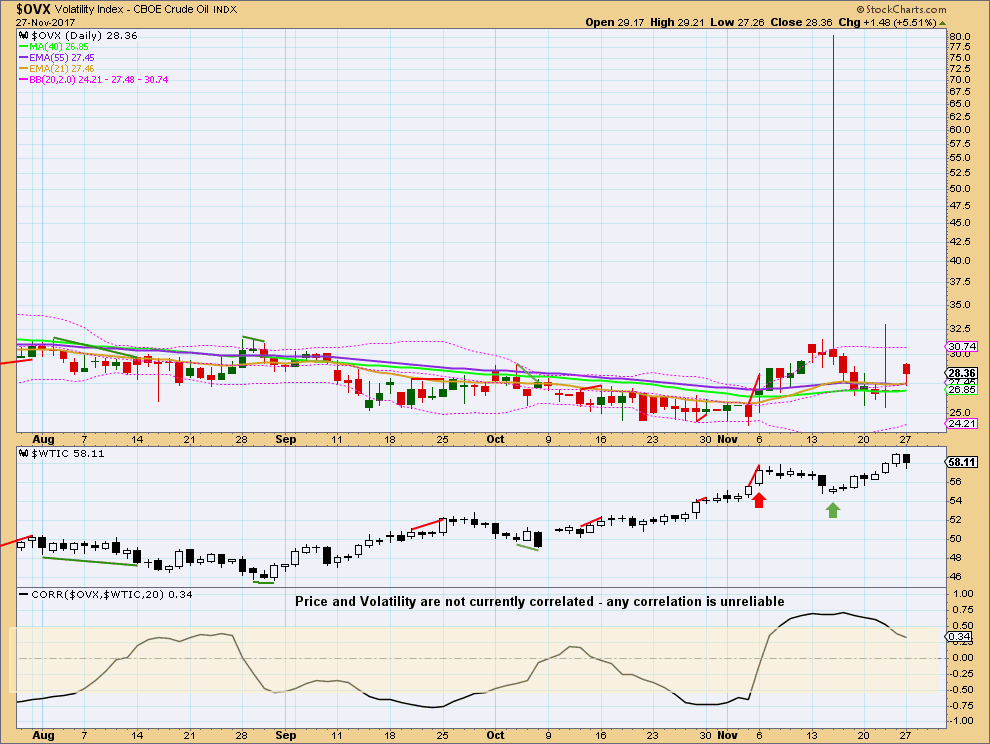This screenshot has height=744, width=990.
Task: Click the Low 27.26 value
Action: (737, 22)
